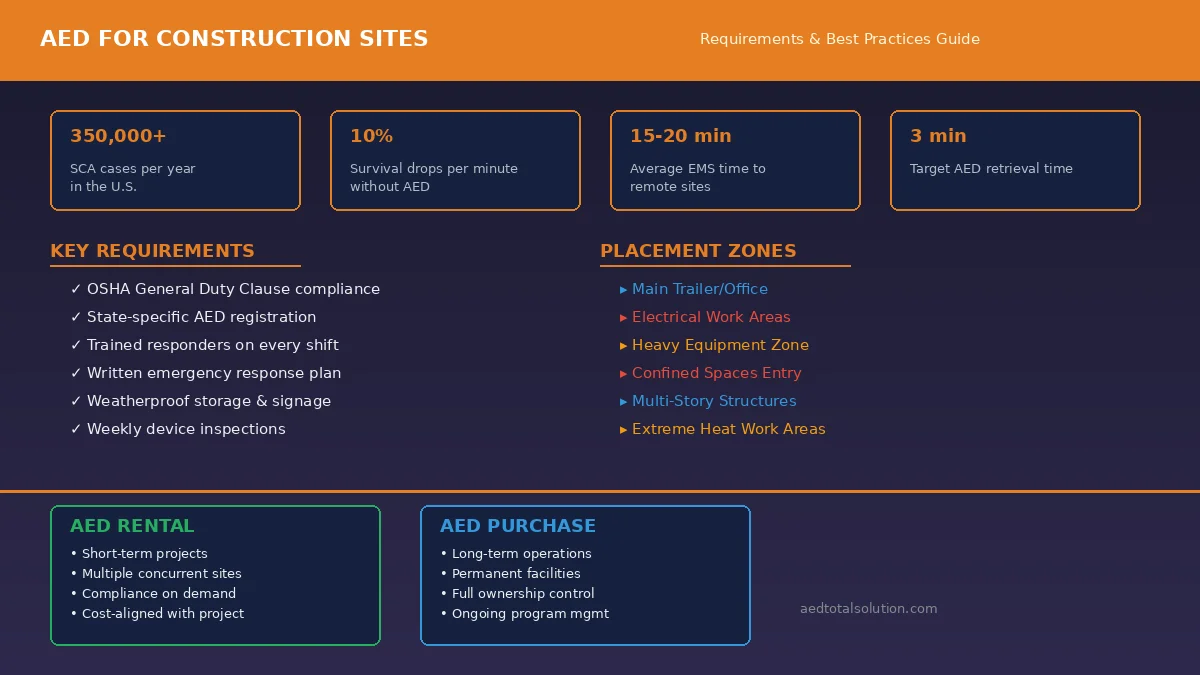The height and width of the screenshot is (675, 1200).
Task: Expand the Electrical Work Areas arrow
Action: [x=624, y=317]
